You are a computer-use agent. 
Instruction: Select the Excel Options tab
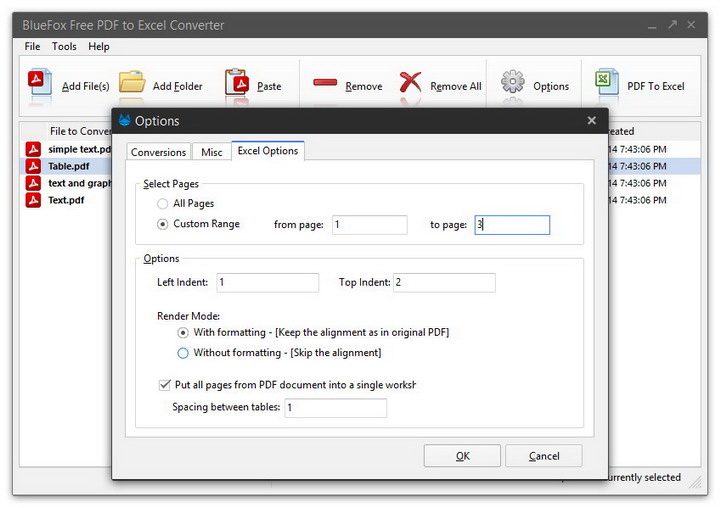point(268,151)
